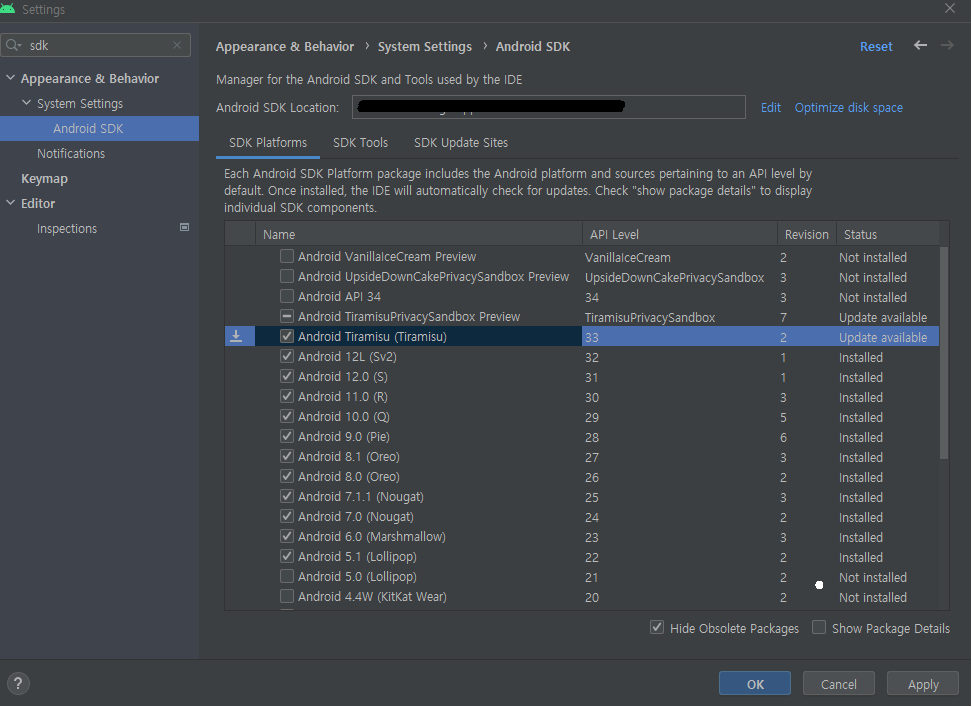
Task: Click System Settings in the breadcrumb
Action: coord(425,46)
